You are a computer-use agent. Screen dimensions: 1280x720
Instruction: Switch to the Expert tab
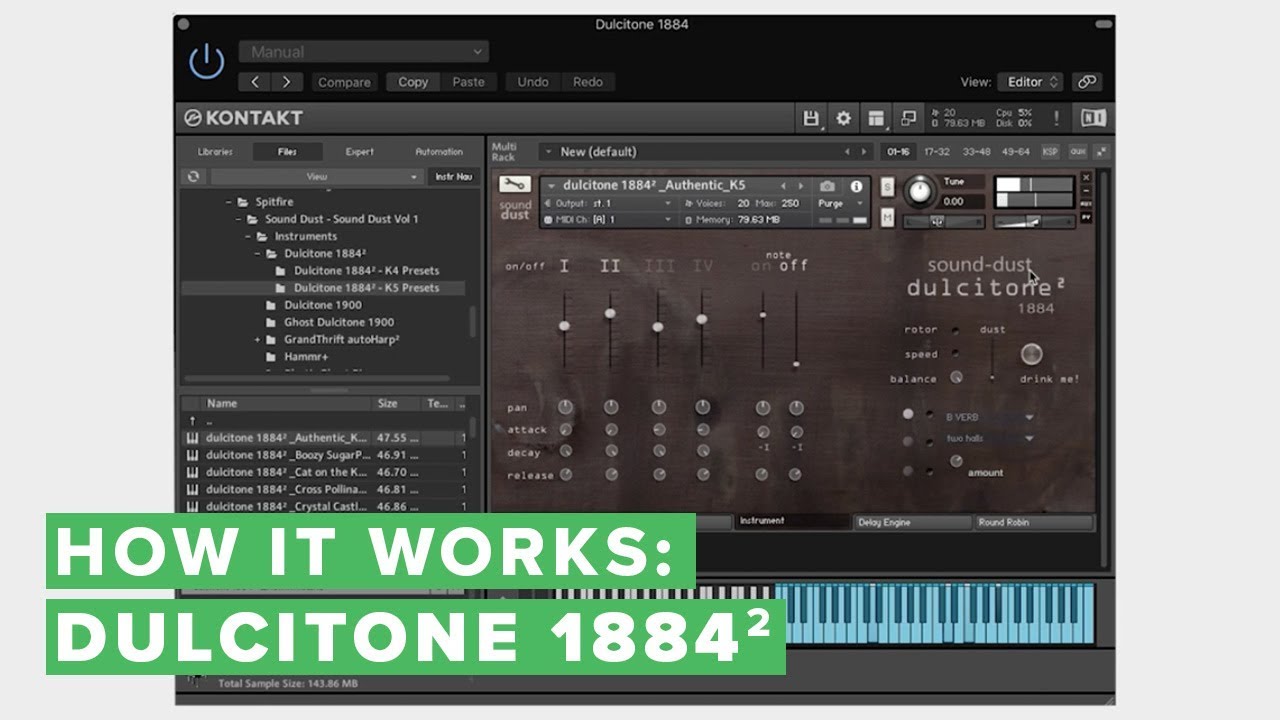[x=360, y=152]
